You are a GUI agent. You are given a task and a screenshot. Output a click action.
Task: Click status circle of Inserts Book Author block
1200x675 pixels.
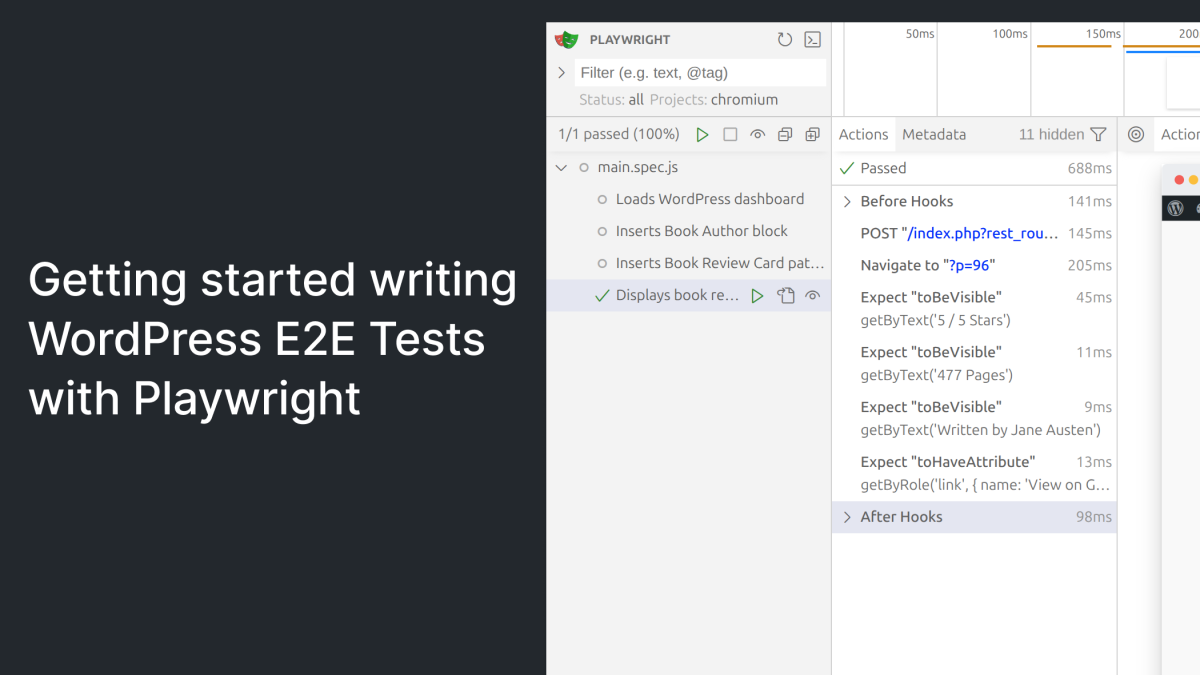[602, 231]
